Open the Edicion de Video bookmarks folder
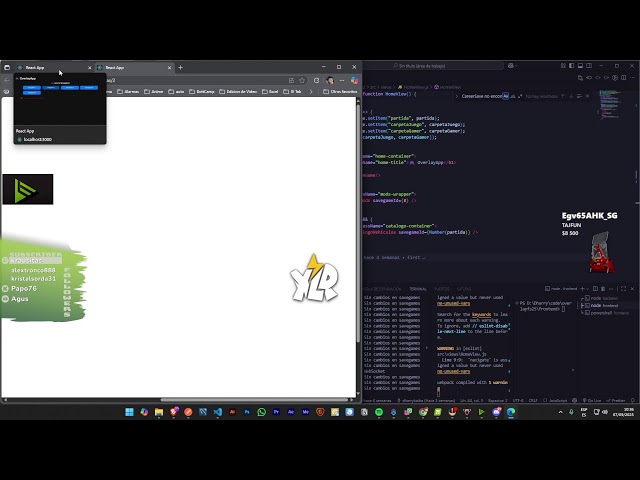This screenshot has height=480, width=640. pyautogui.click(x=238, y=91)
